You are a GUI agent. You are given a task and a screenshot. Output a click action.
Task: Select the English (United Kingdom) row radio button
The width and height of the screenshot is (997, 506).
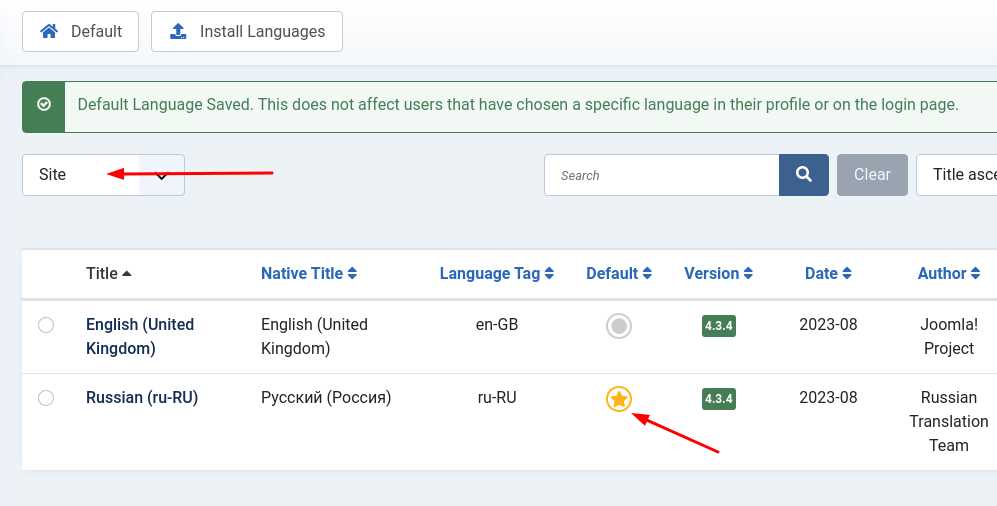[46, 325]
